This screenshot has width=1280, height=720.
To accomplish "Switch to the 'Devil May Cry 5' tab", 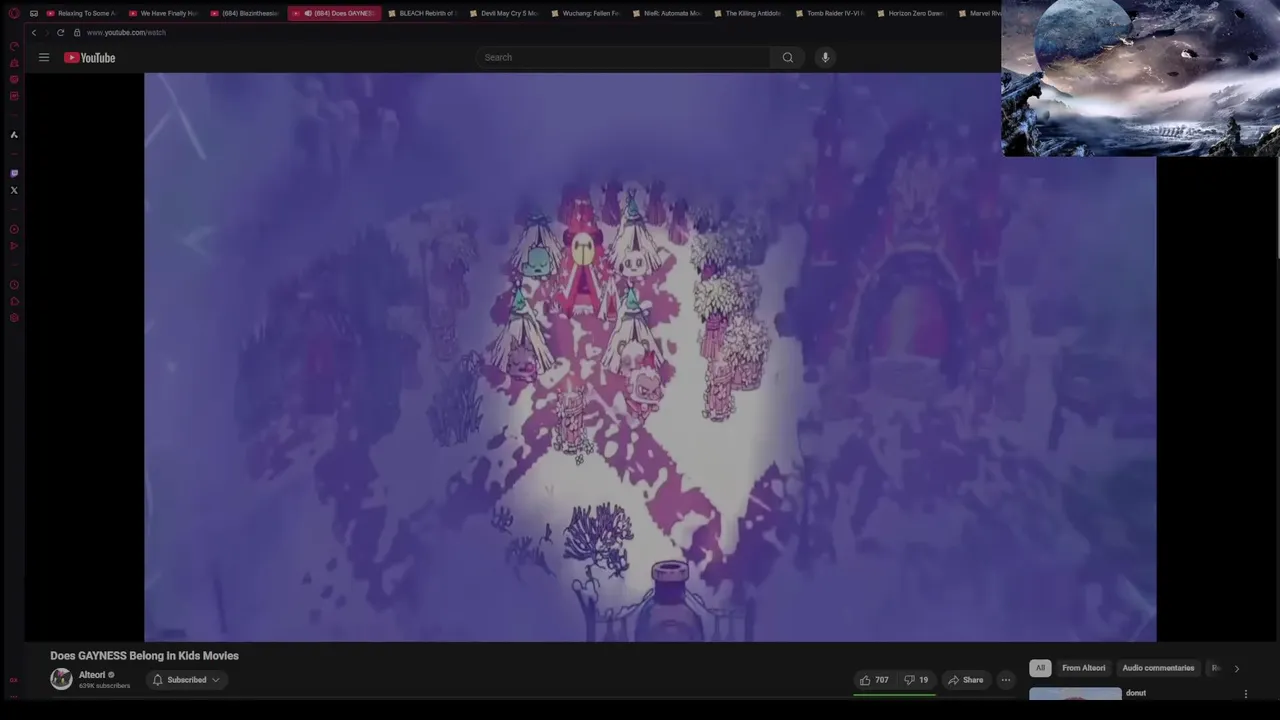I will (x=505, y=13).
